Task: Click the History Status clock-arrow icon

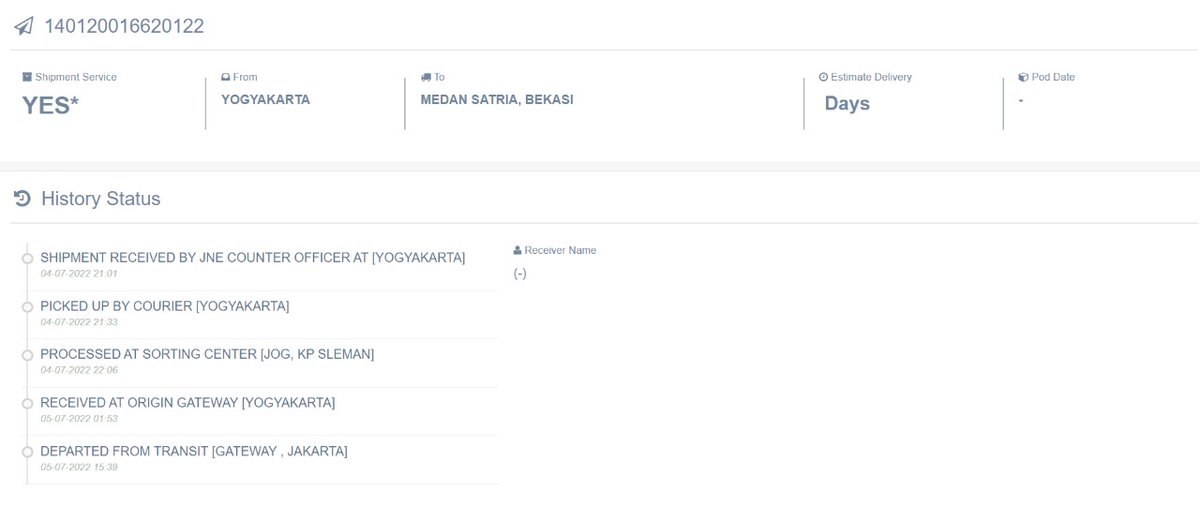Action: [x=22, y=199]
